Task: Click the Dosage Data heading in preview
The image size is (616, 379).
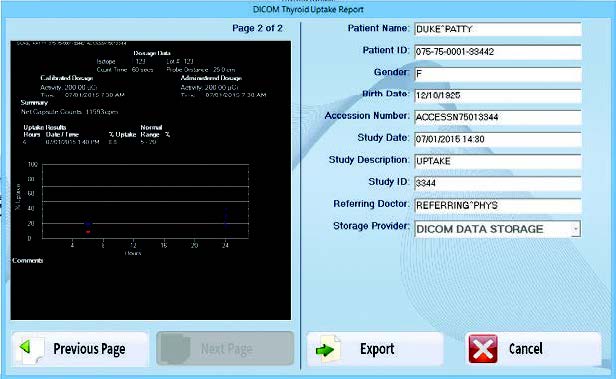Action: pos(152,53)
